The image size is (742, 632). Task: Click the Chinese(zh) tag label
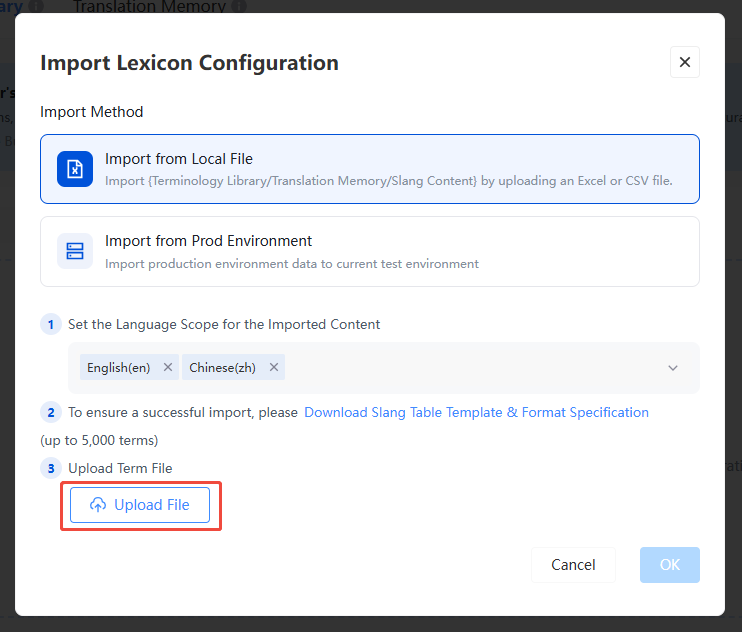pyautogui.click(x=222, y=368)
